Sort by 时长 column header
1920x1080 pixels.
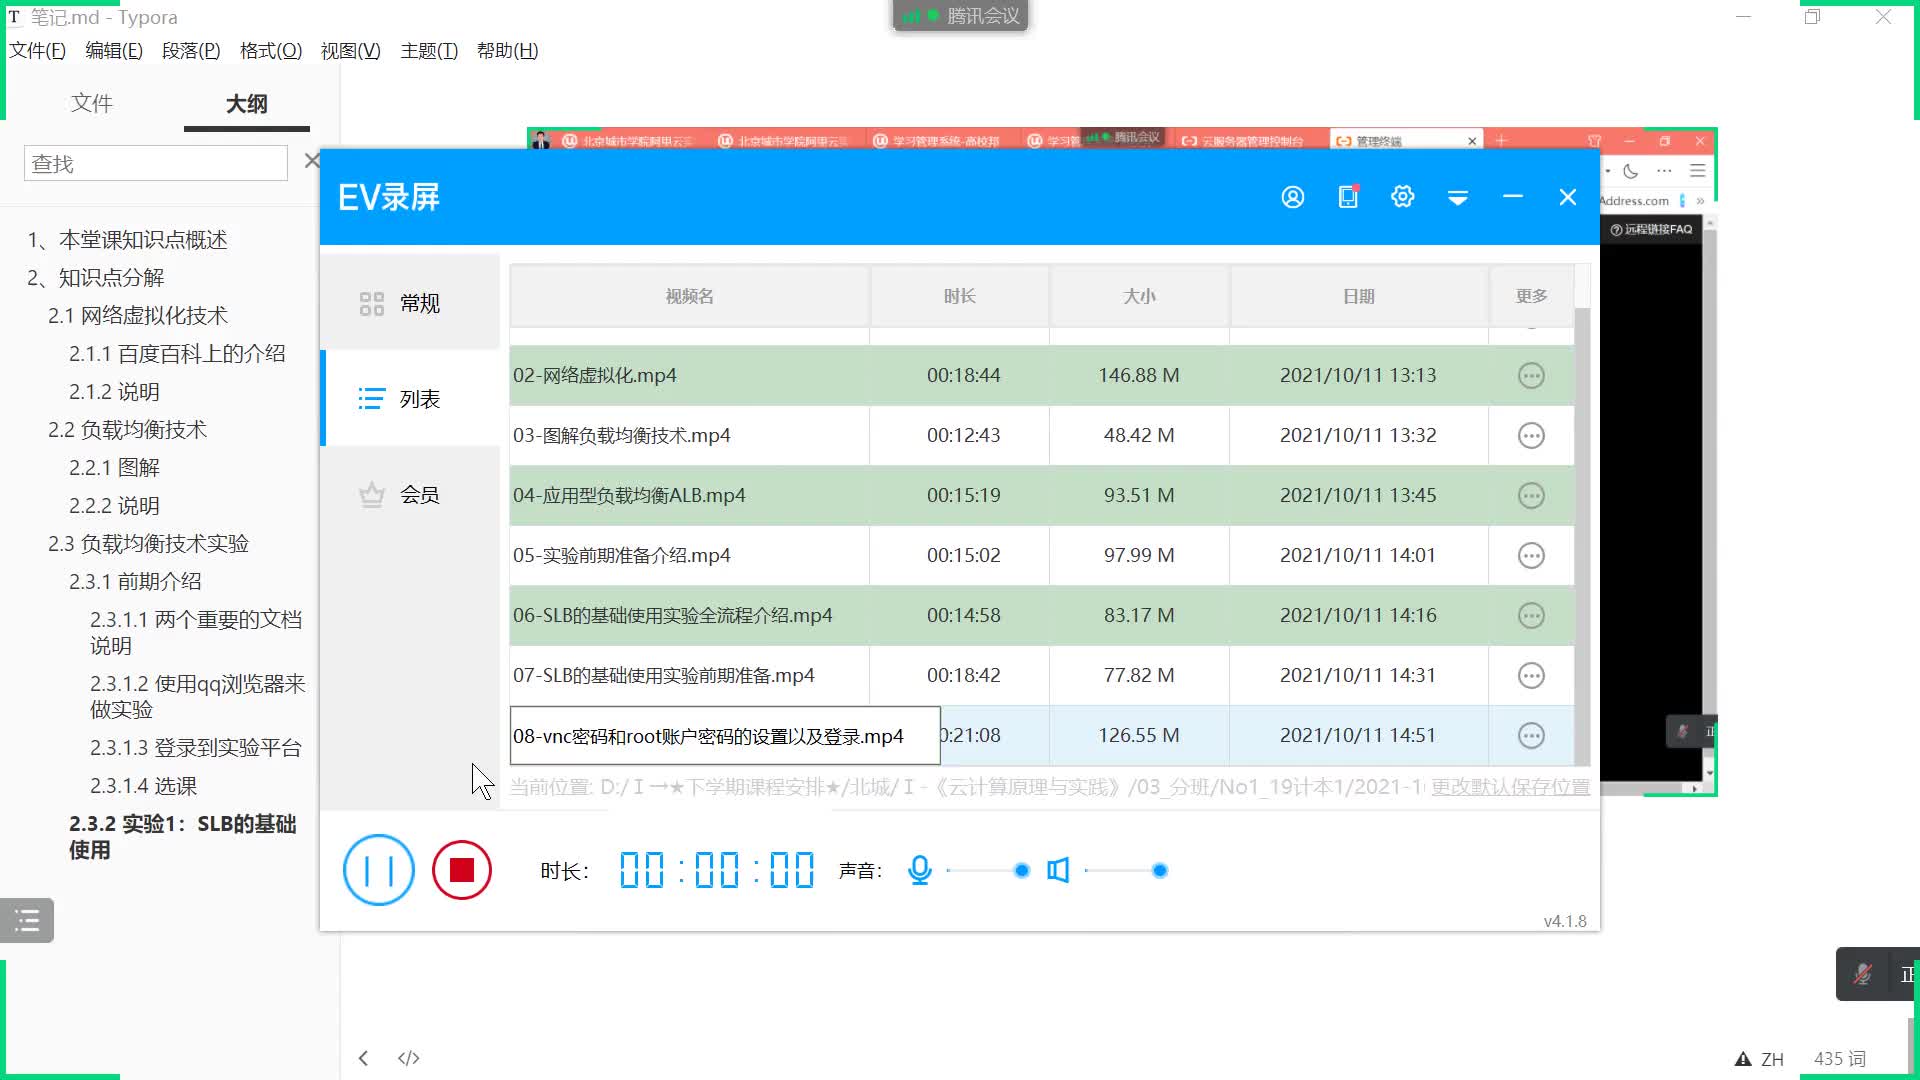[x=959, y=296]
